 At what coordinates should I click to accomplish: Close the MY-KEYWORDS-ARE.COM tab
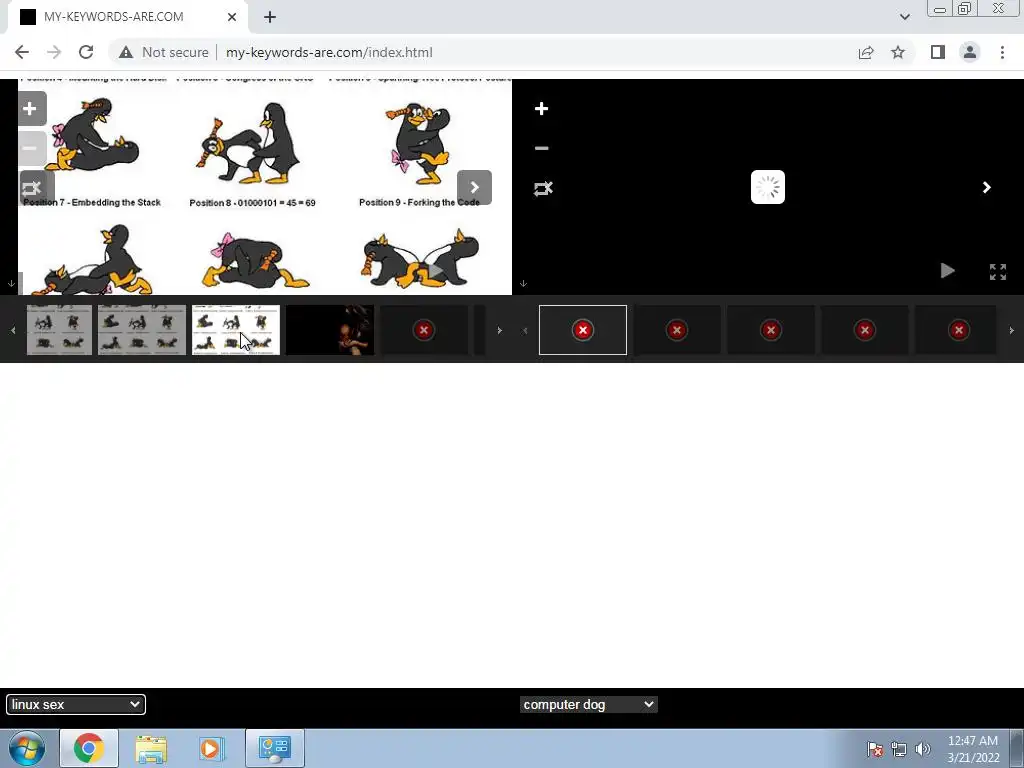(232, 17)
